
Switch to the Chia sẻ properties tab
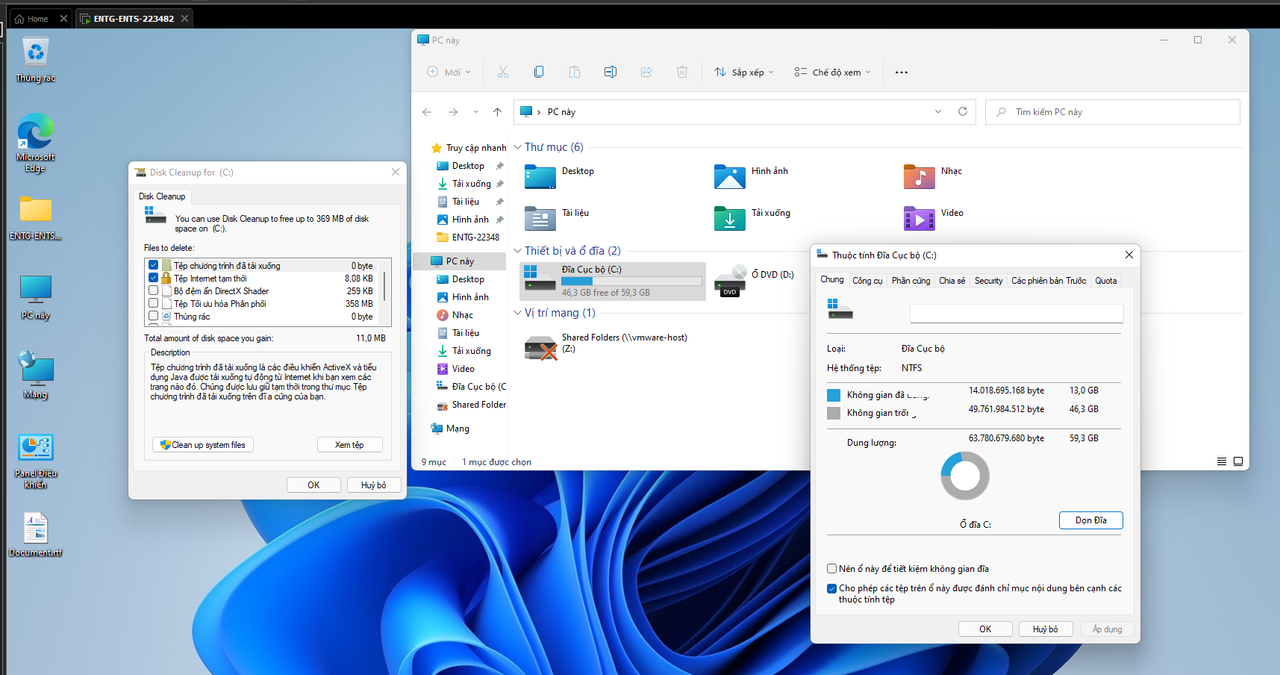(x=952, y=281)
